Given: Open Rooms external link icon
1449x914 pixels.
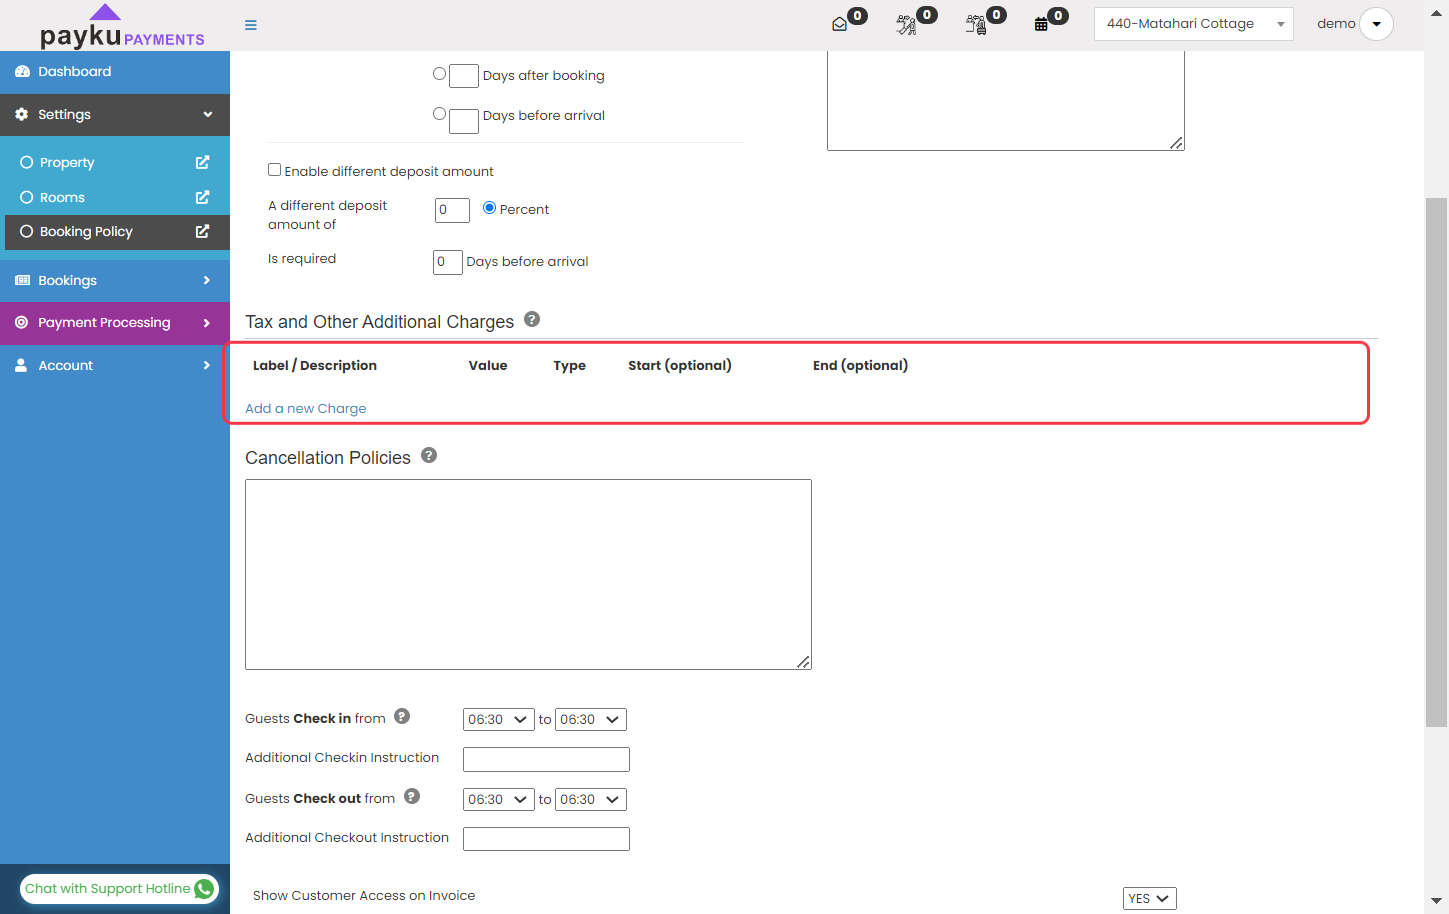Looking at the screenshot, I should coord(202,197).
